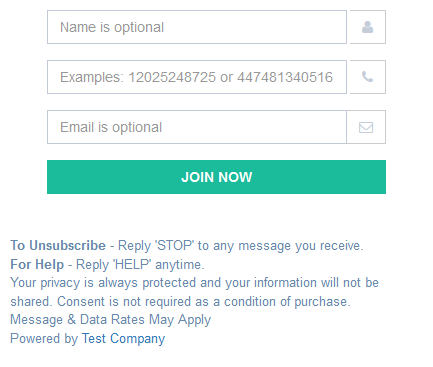Open the Test Company link
This screenshot has width=433, height=367.
click(123, 339)
